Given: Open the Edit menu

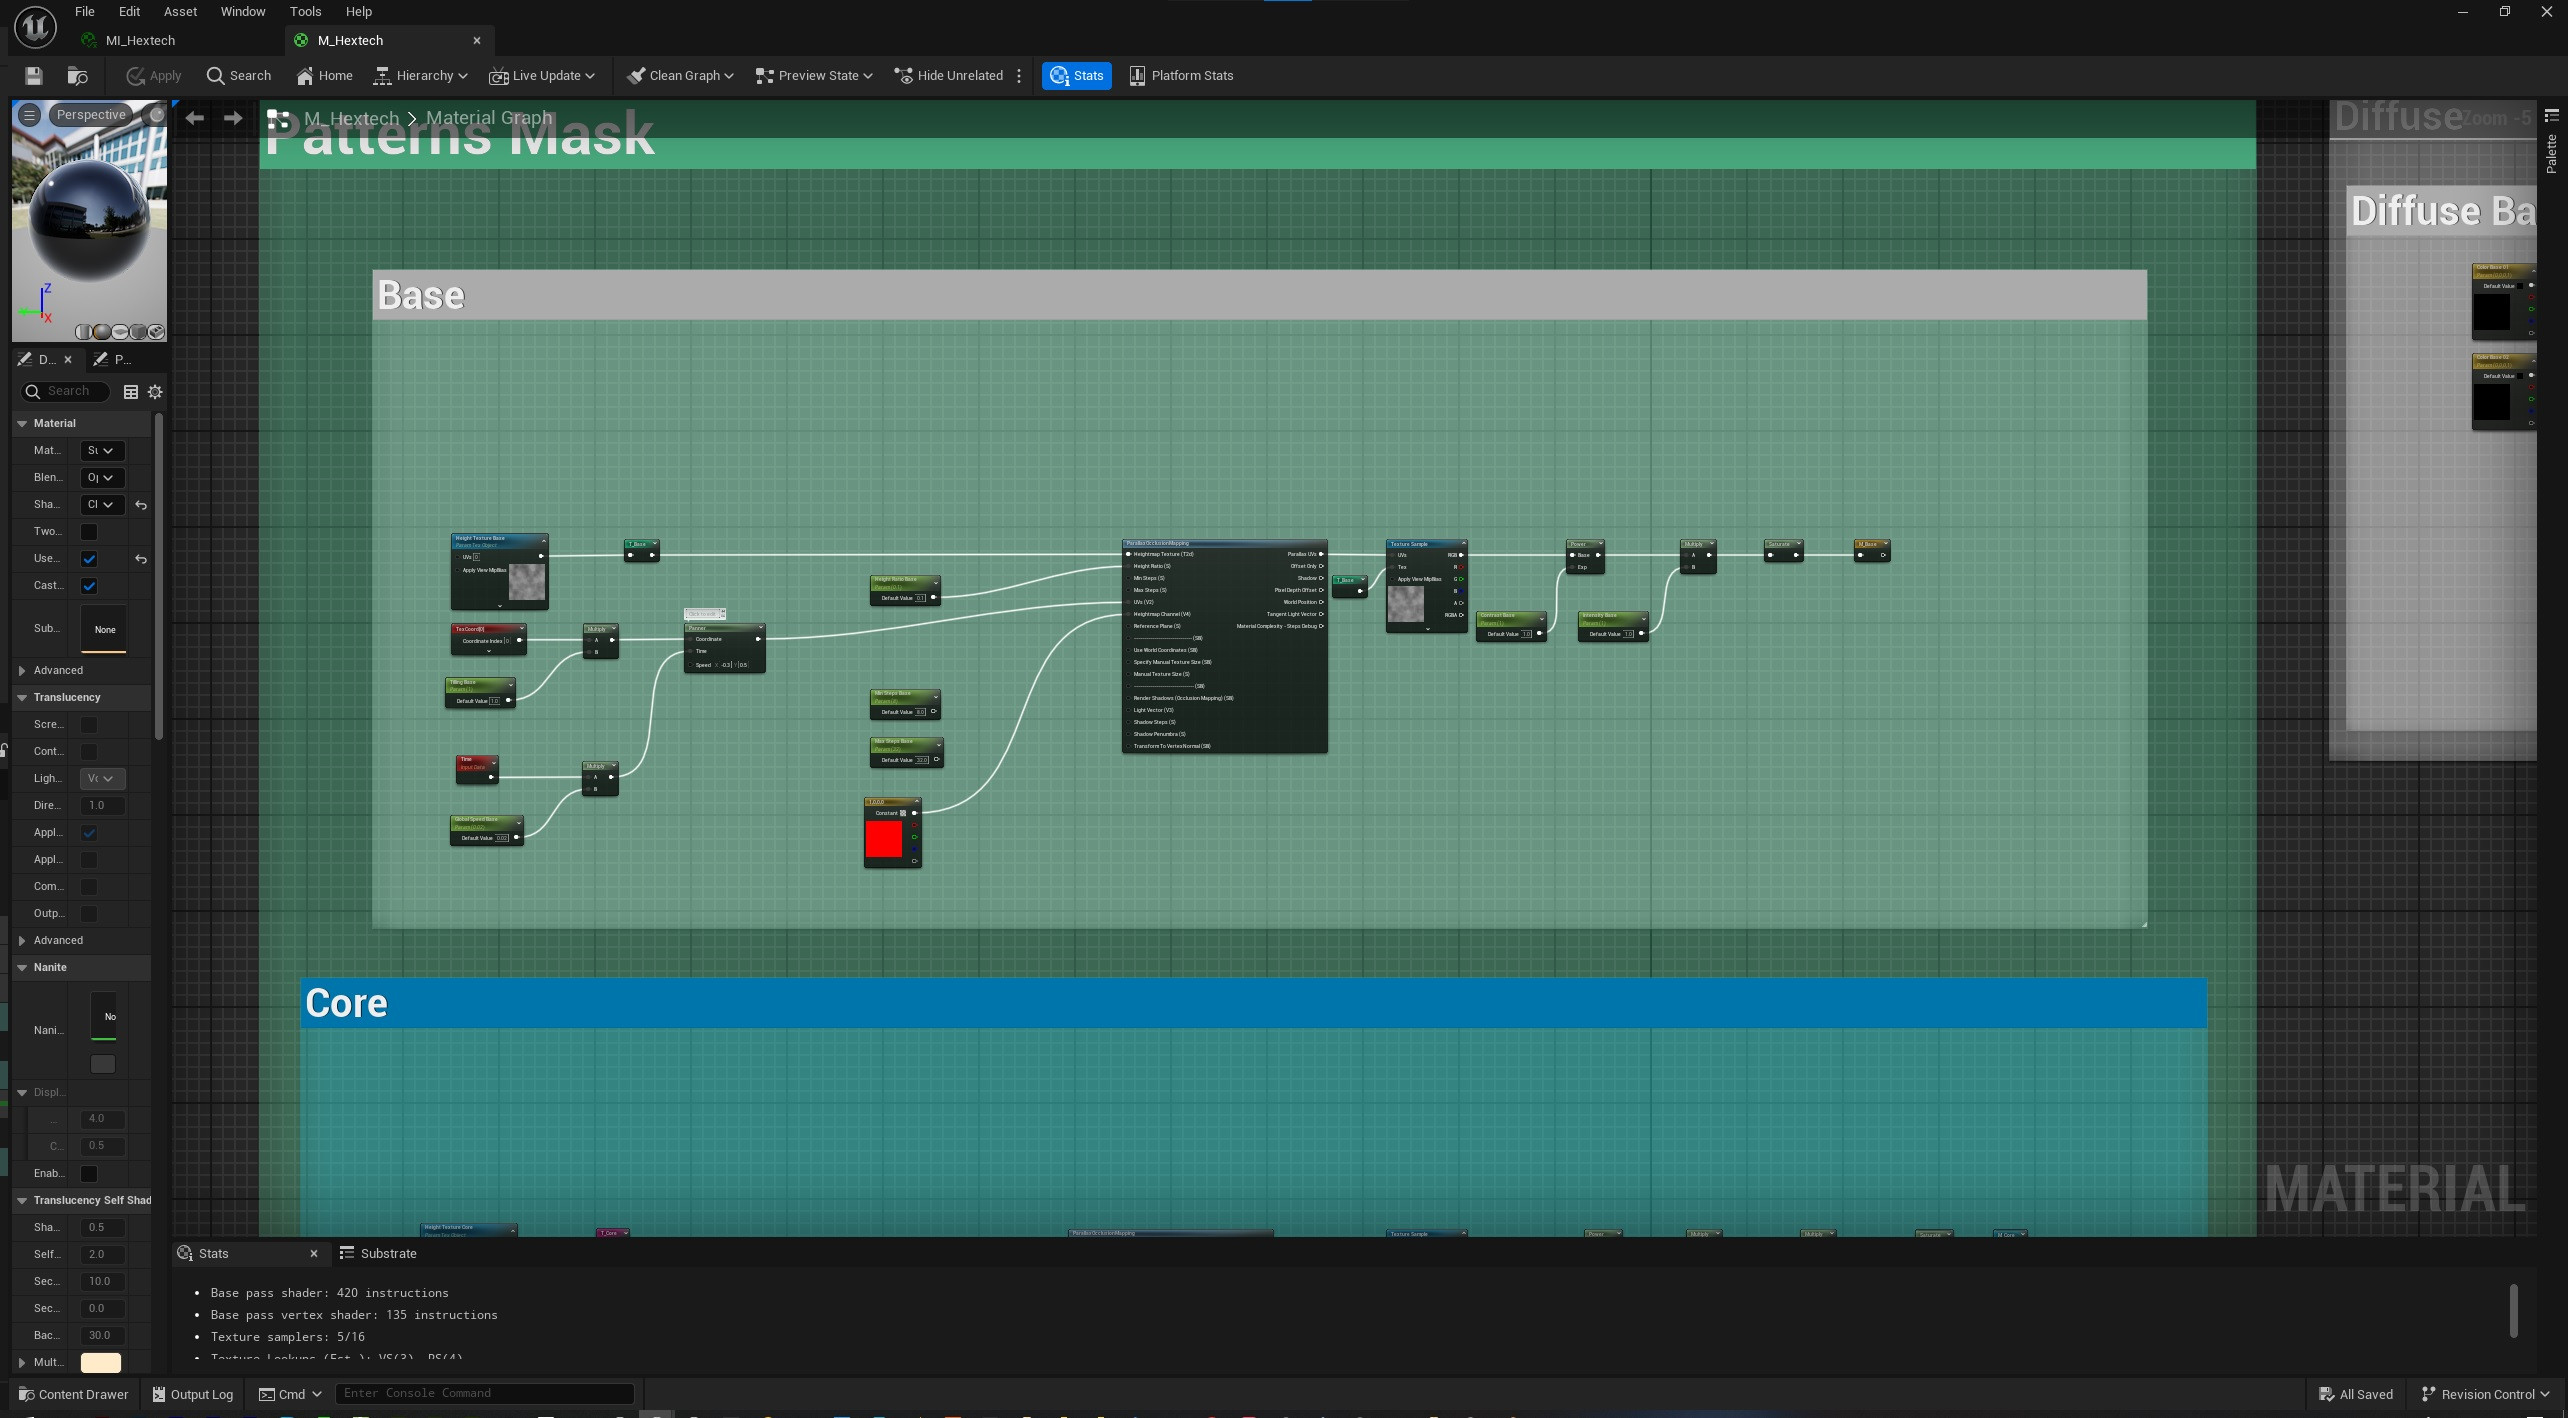Looking at the screenshot, I should click(129, 12).
